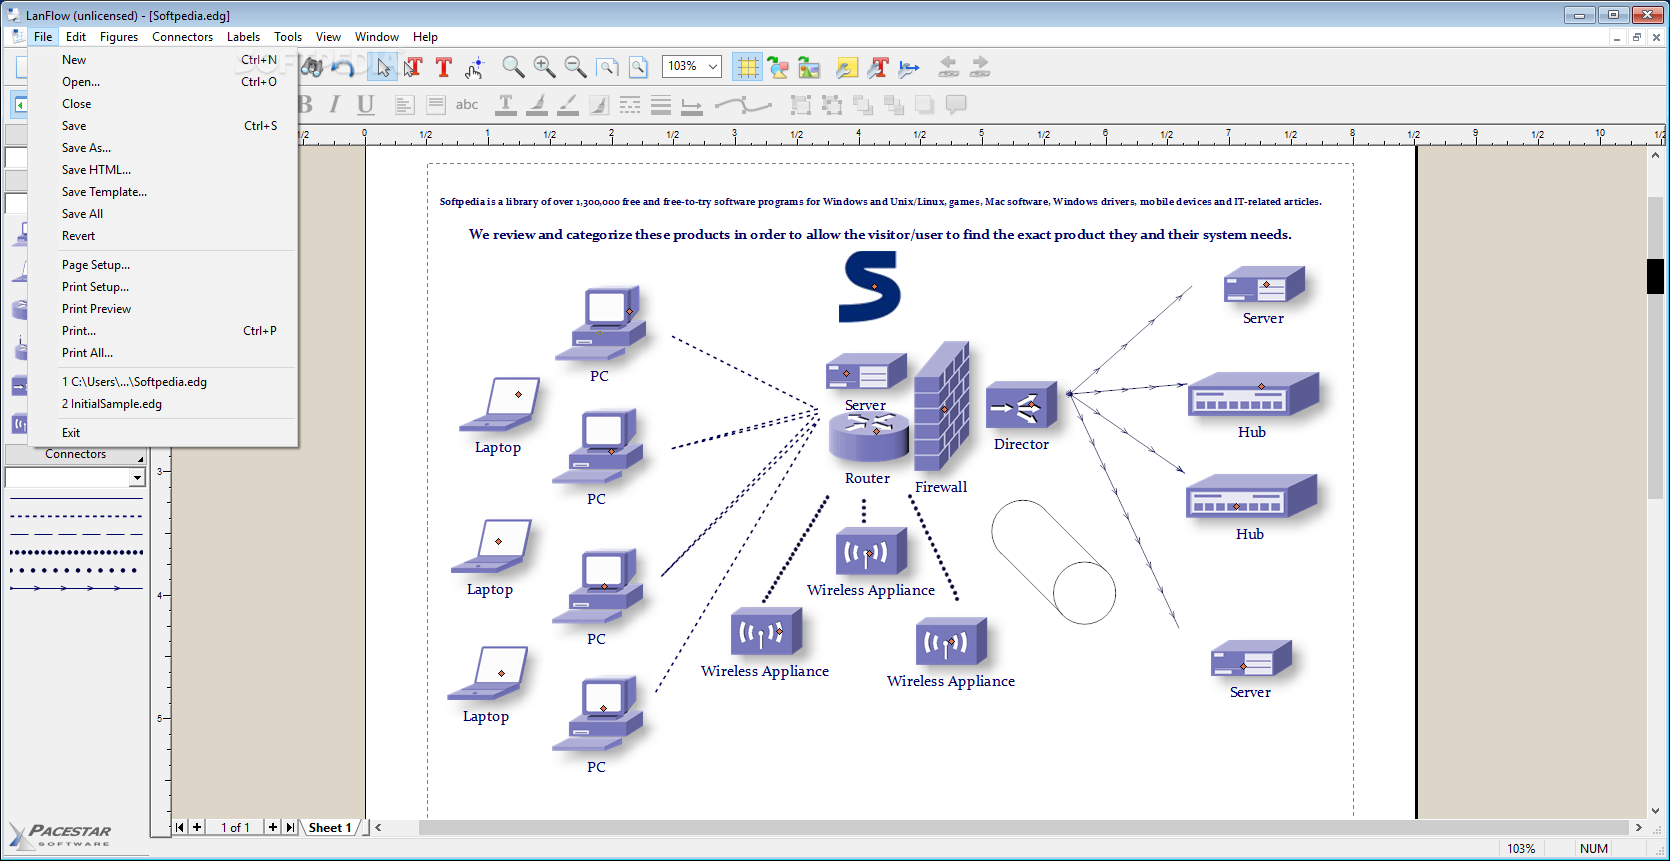Click the insert picture icon
Viewport: 1670px width, 861px height.
click(x=809, y=67)
